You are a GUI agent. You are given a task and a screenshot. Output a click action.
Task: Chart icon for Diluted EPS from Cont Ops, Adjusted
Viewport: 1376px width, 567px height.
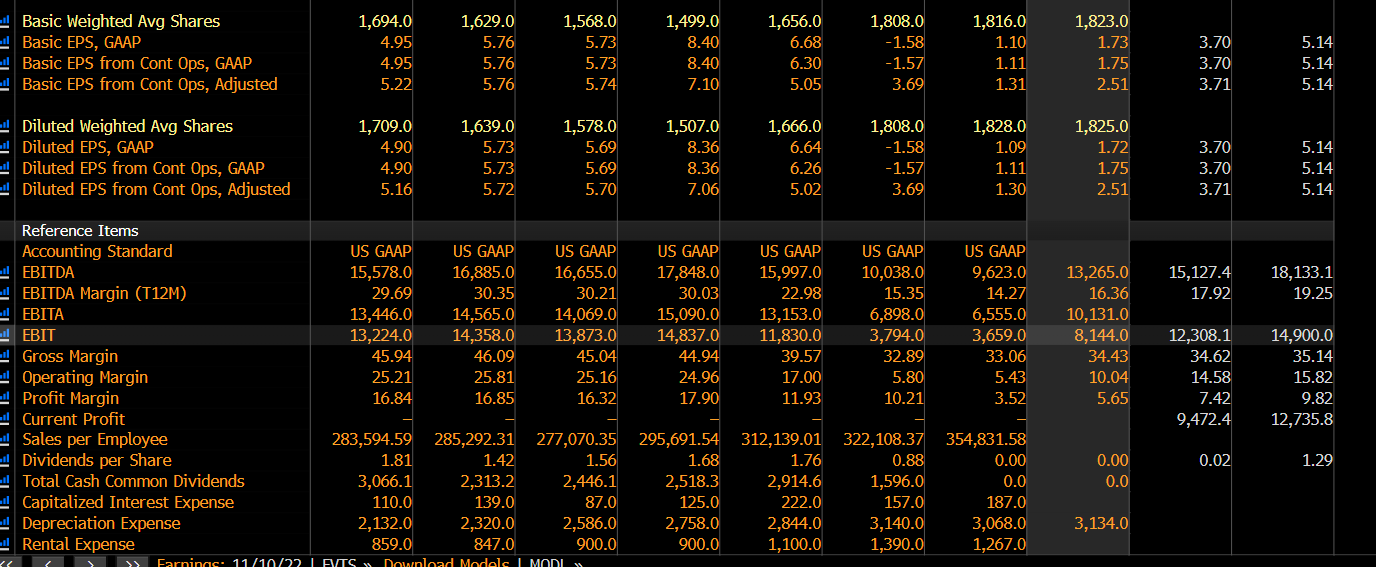[x=5, y=189]
